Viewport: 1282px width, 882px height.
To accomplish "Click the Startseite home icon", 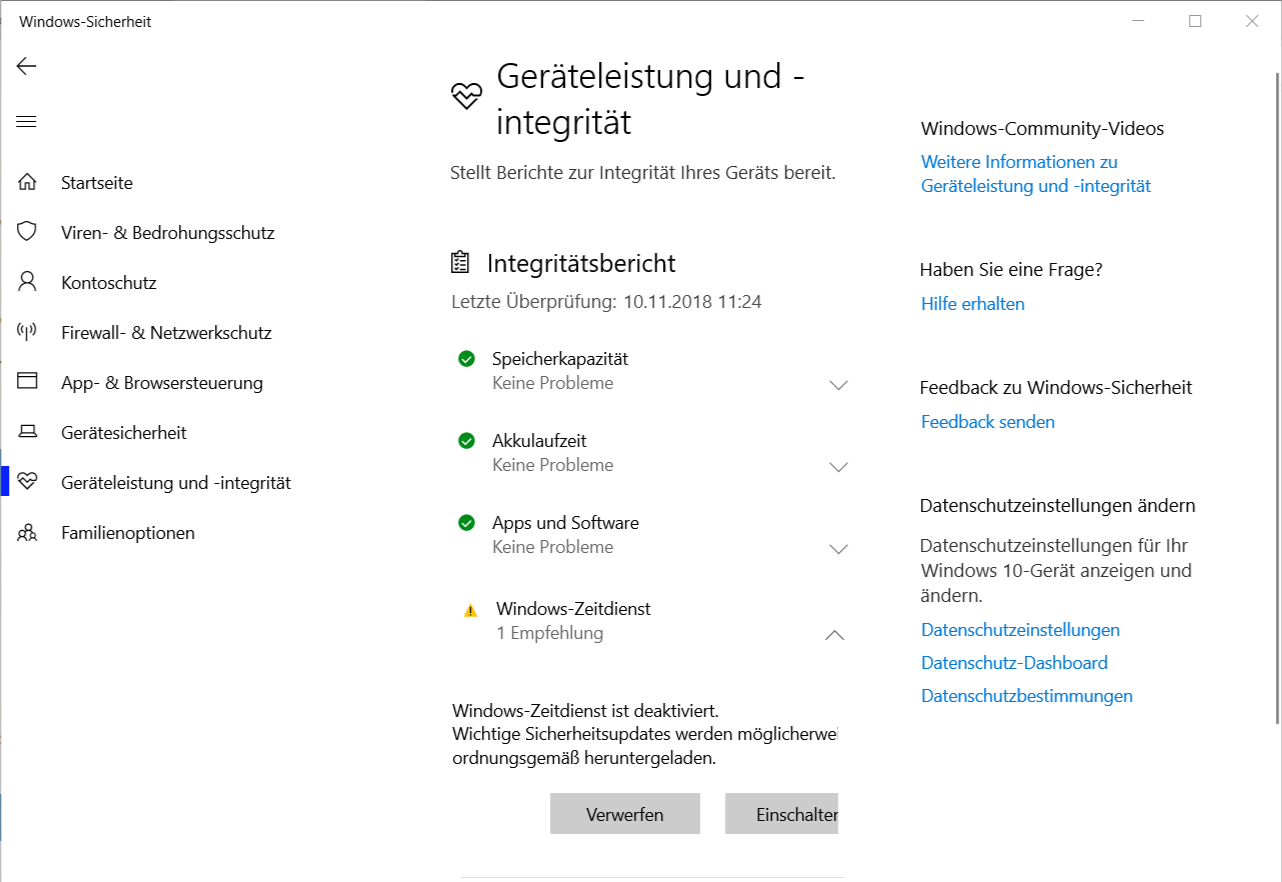I will [x=27, y=182].
